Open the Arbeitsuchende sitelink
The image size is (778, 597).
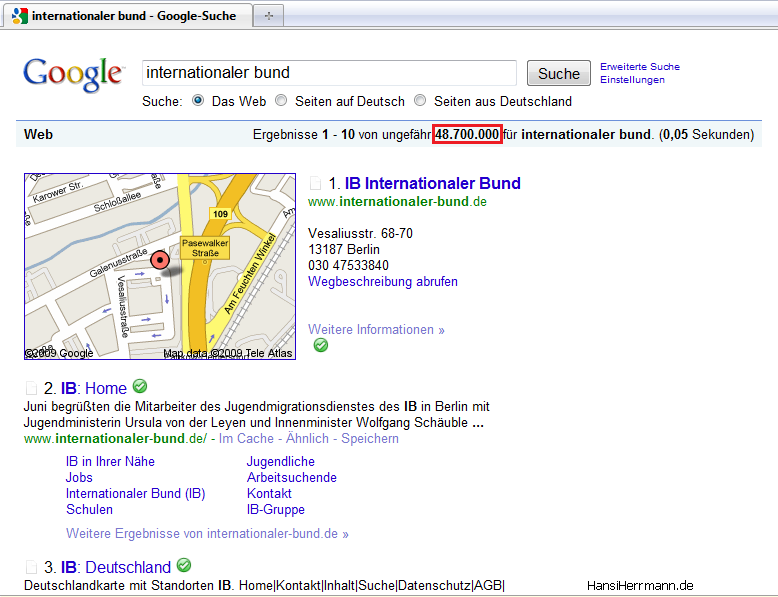tap(292, 477)
